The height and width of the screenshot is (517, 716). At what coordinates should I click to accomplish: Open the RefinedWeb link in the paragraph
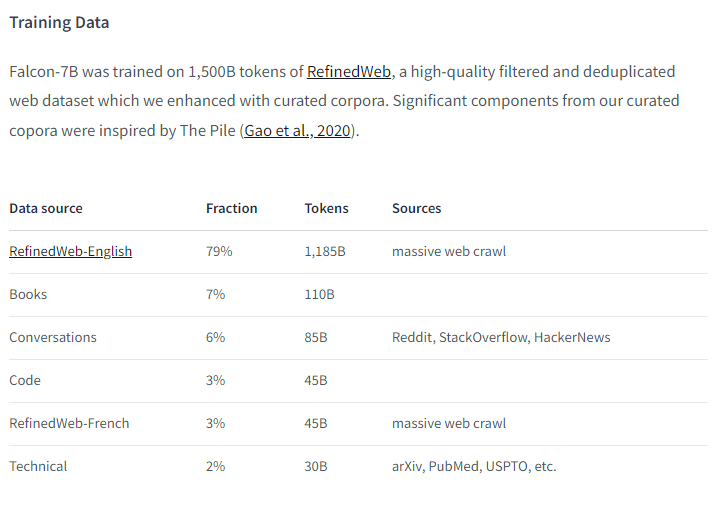(x=349, y=72)
